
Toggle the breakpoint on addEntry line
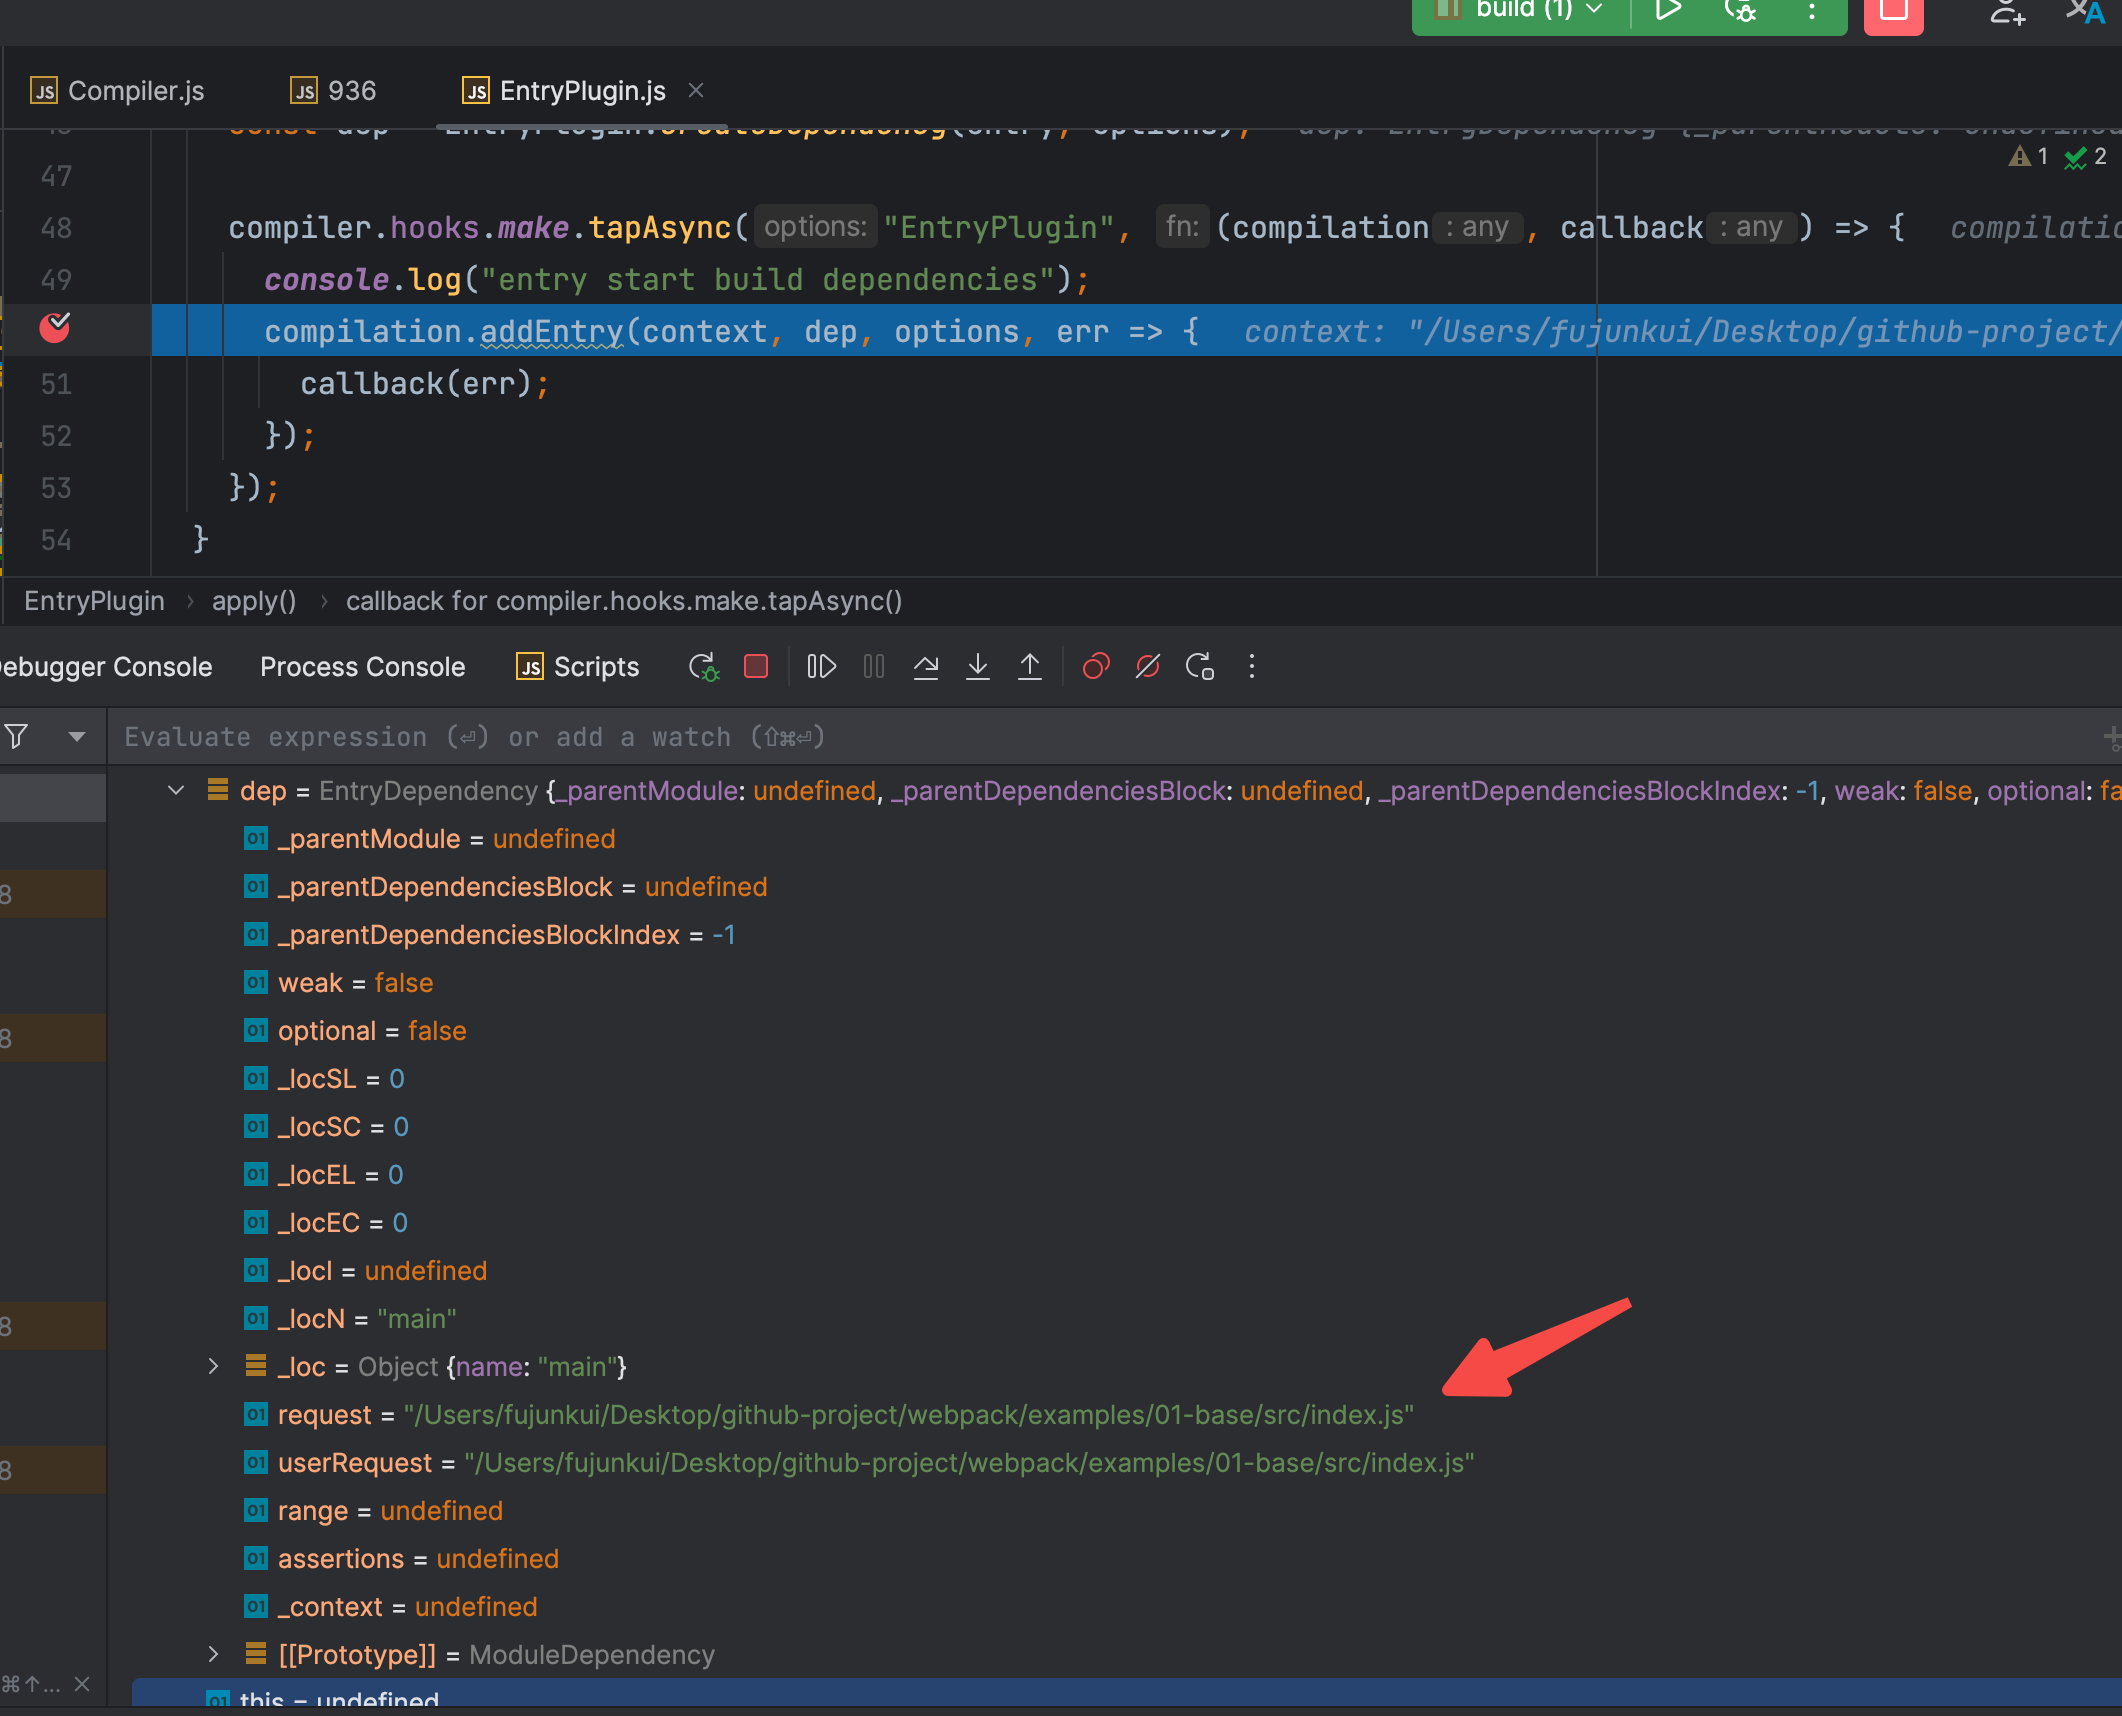[54, 328]
